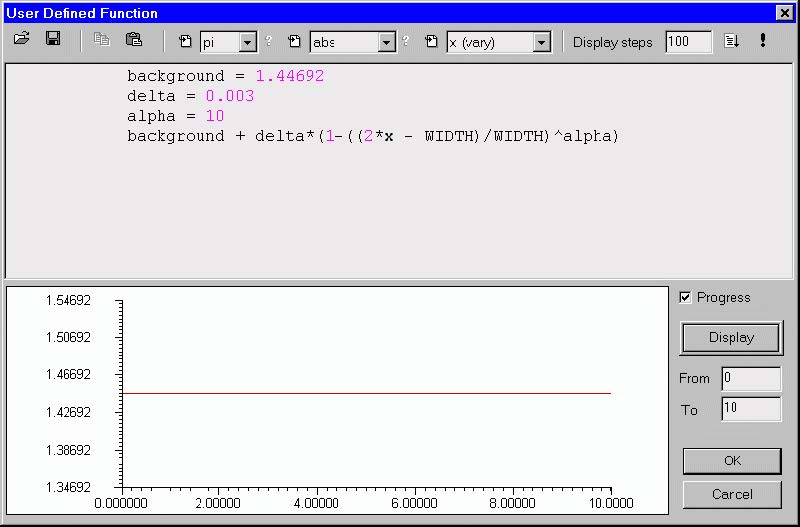The height and width of the screenshot is (527, 800).
Task: Confirm with the OK button
Action: pos(732,461)
